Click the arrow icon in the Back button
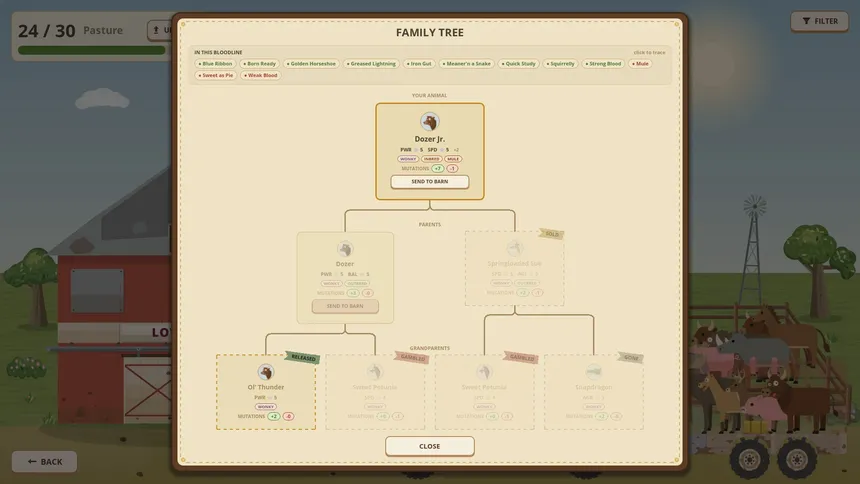 32,462
